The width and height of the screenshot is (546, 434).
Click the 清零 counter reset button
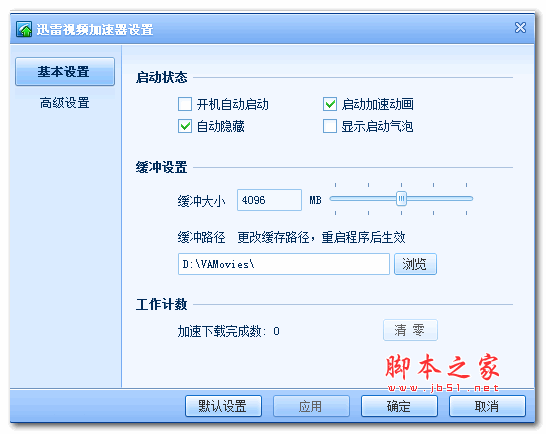click(410, 330)
